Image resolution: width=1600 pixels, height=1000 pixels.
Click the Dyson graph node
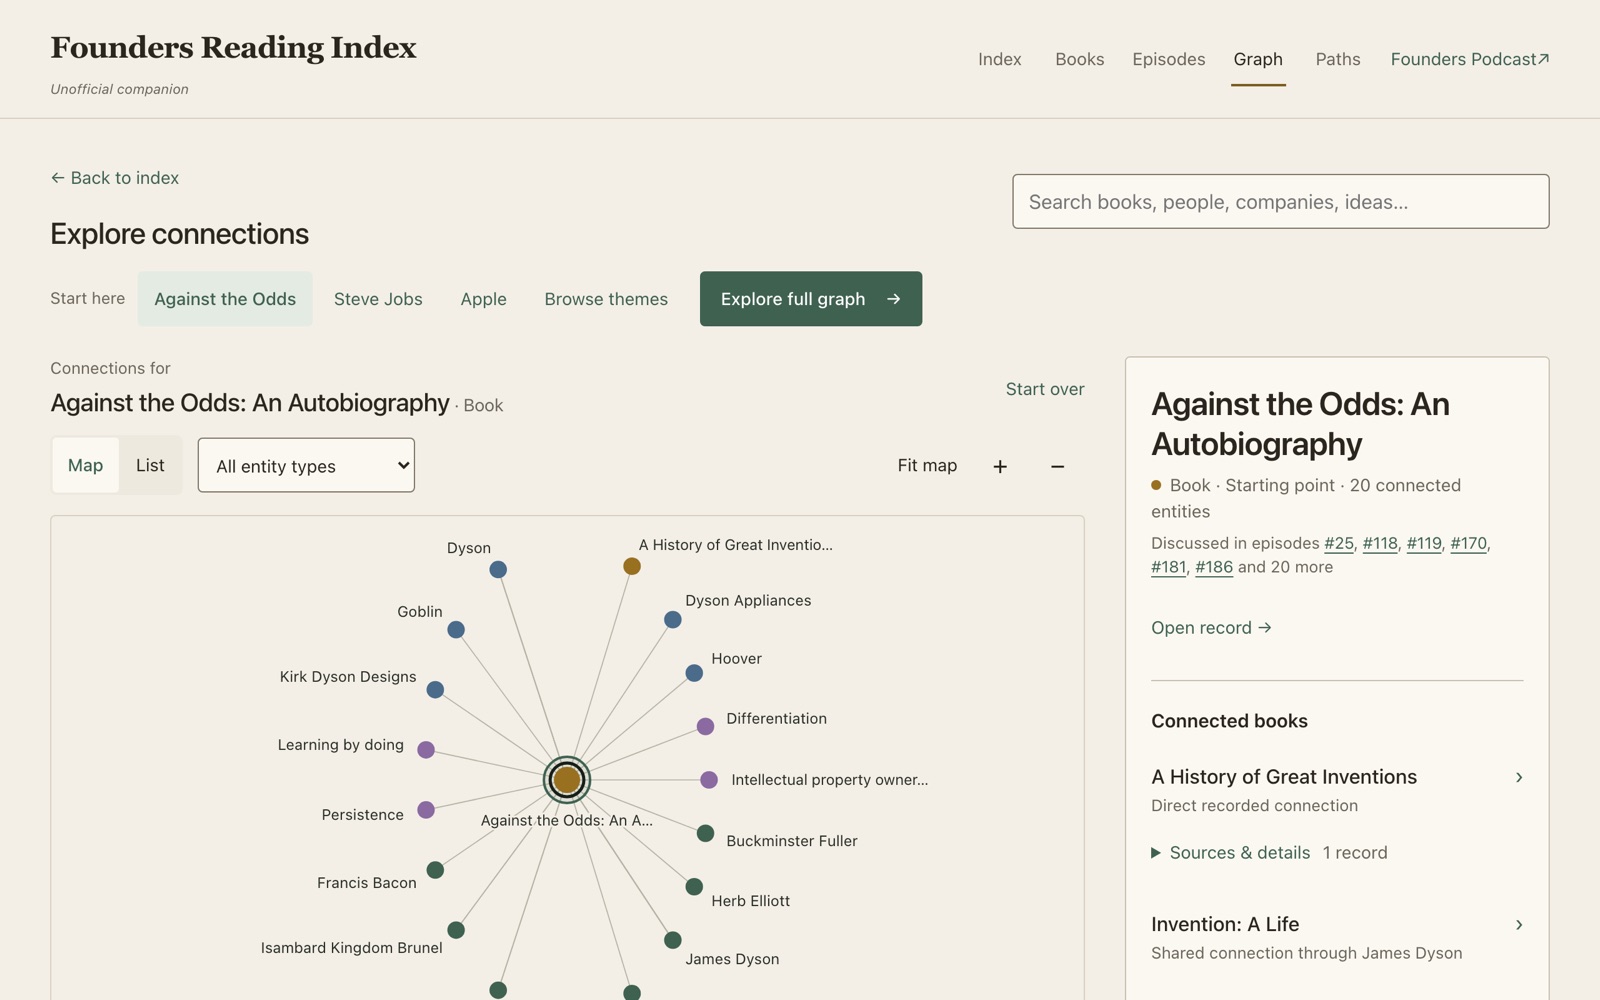coord(498,570)
